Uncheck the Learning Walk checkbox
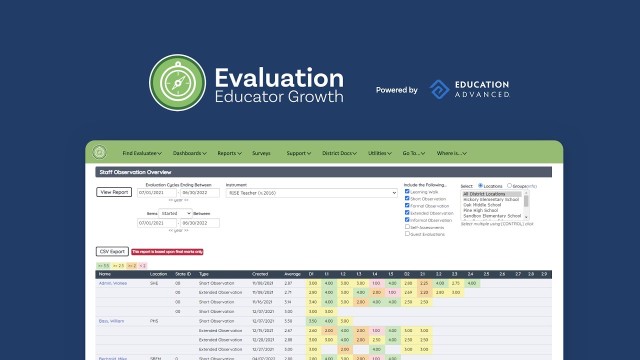Viewport: 640px width, 360px height. (407, 191)
